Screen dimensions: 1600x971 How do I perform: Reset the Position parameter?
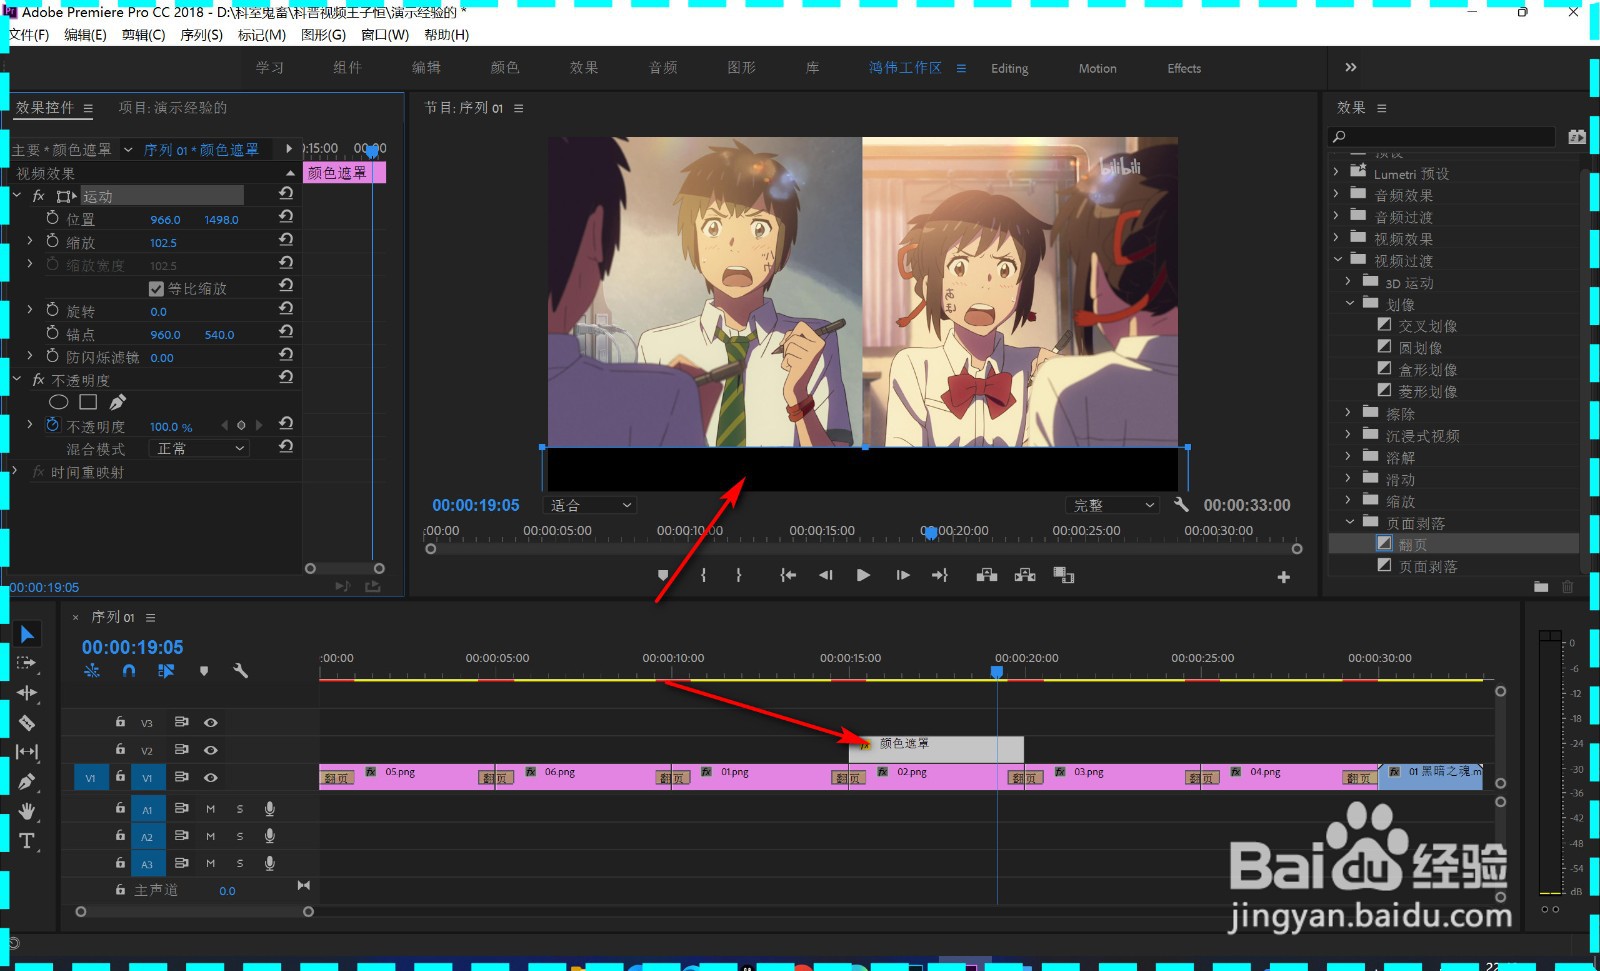[x=286, y=216]
